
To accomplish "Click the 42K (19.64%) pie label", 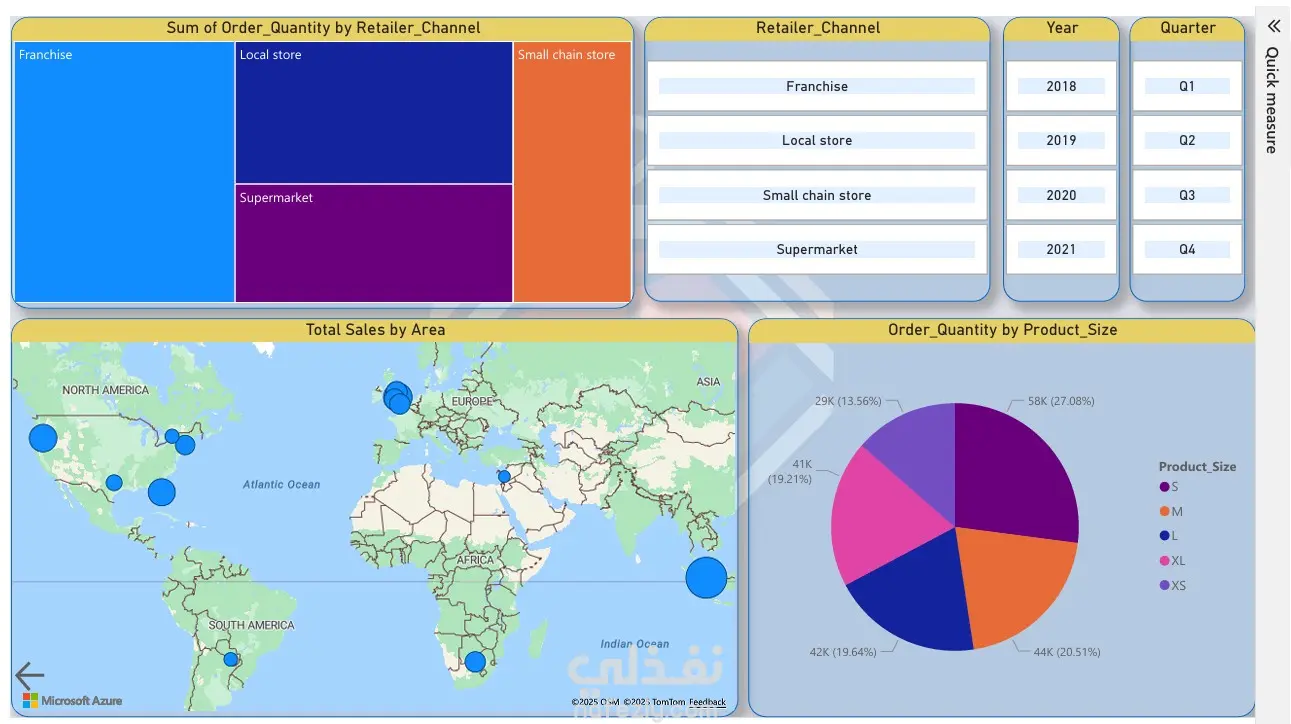I will (x=843, y=652).
